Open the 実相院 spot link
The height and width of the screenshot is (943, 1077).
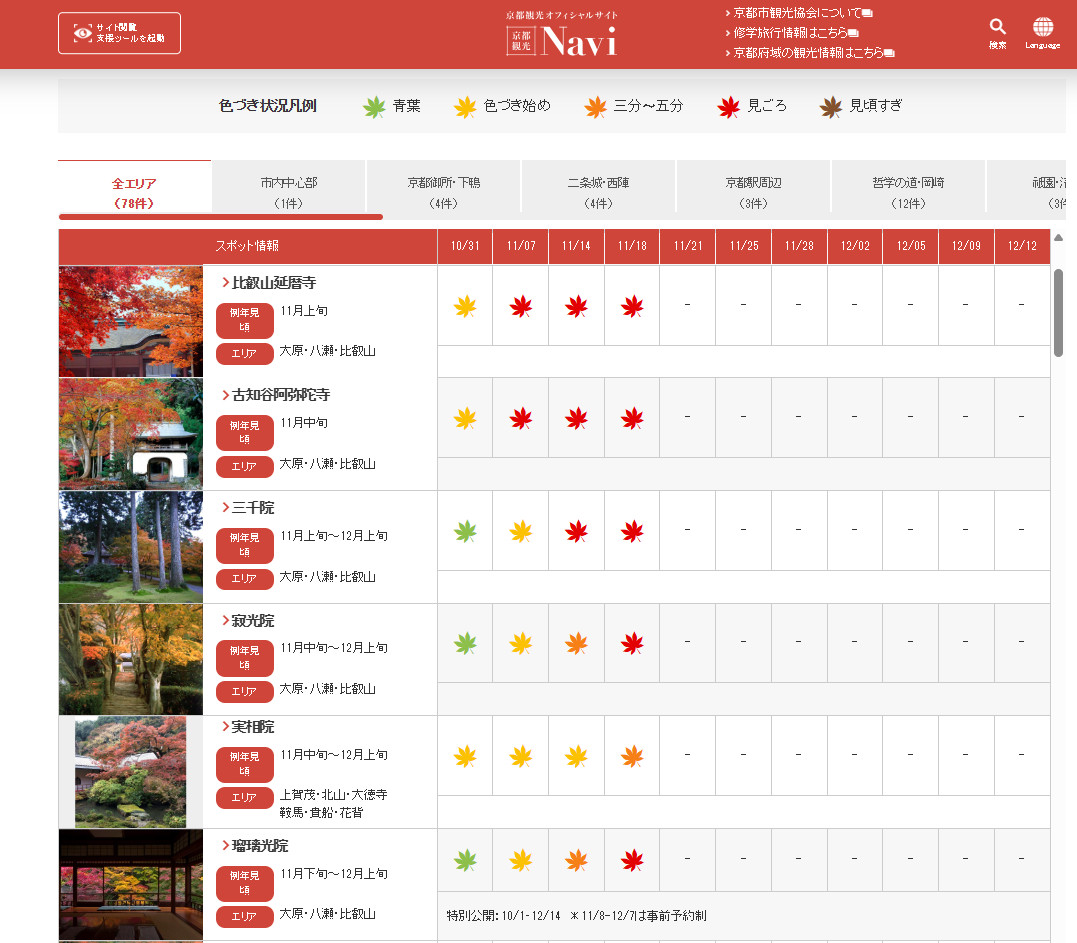coord(252,727)
